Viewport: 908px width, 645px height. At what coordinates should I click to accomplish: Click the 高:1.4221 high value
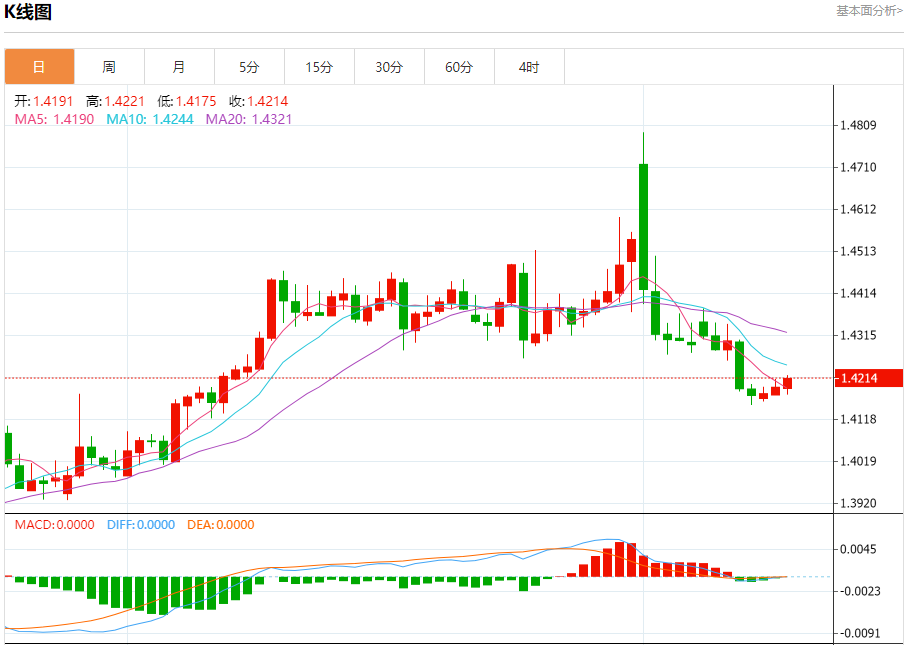pos(115,101)
